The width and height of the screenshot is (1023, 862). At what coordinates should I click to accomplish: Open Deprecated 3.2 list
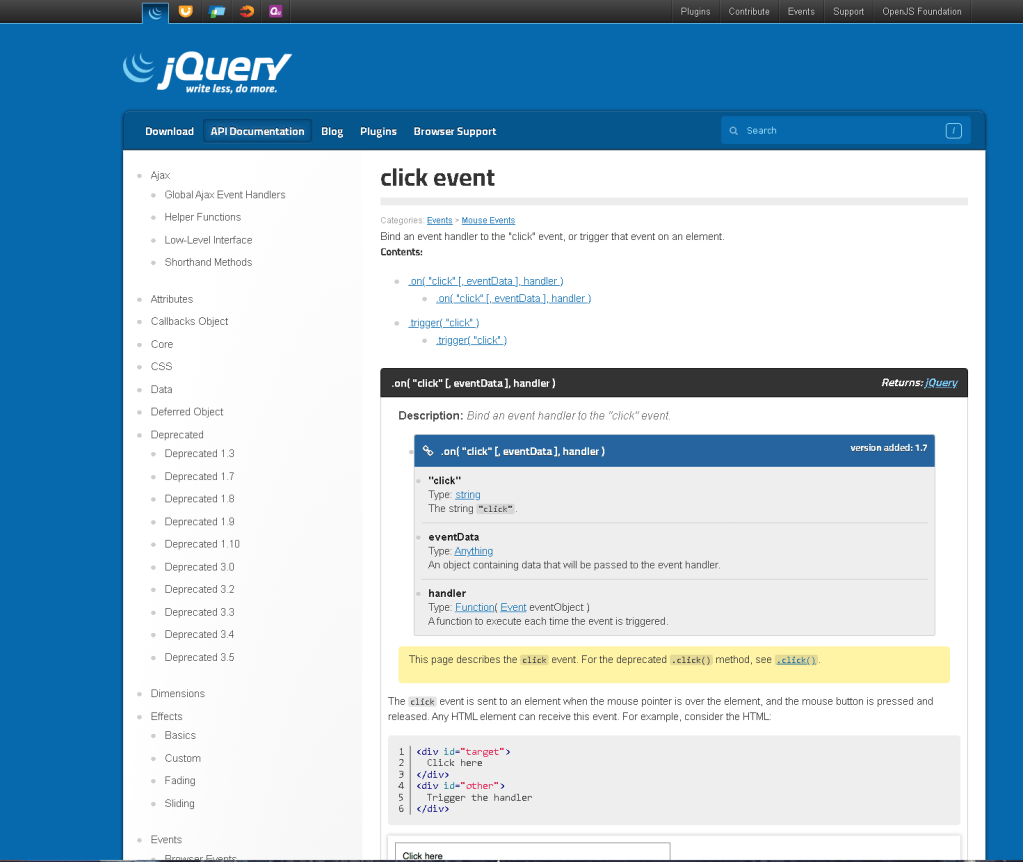pyautogui.click(x=199, y=589)
